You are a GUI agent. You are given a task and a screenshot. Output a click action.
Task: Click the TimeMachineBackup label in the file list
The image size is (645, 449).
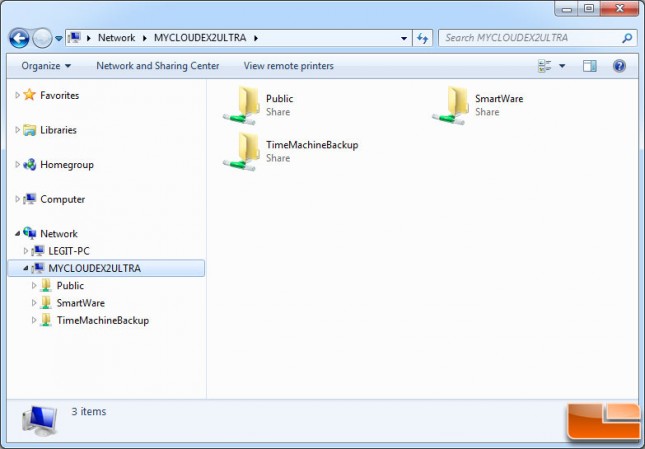312,145
